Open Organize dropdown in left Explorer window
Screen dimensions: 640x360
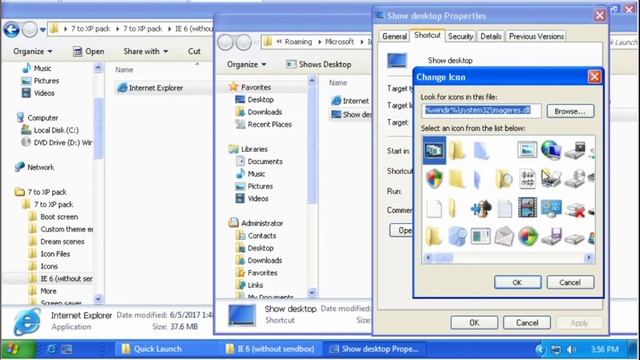click(33, 51)
